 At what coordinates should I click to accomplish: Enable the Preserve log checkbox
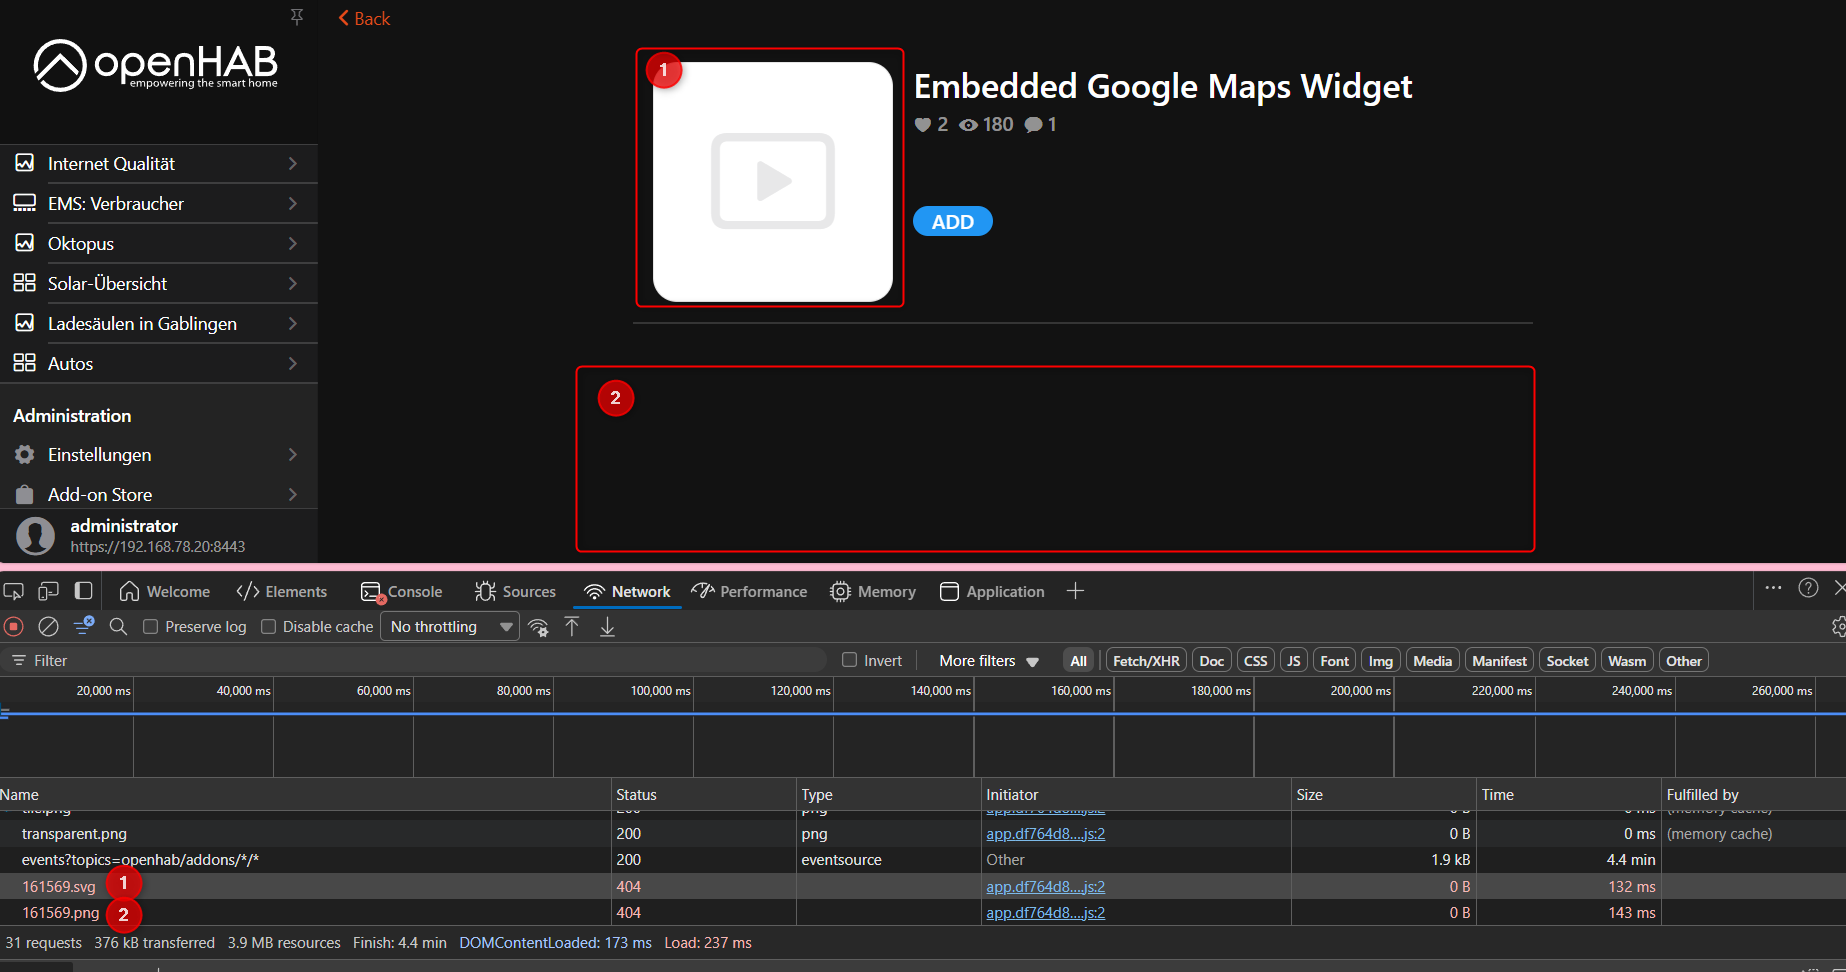(151, 627)
